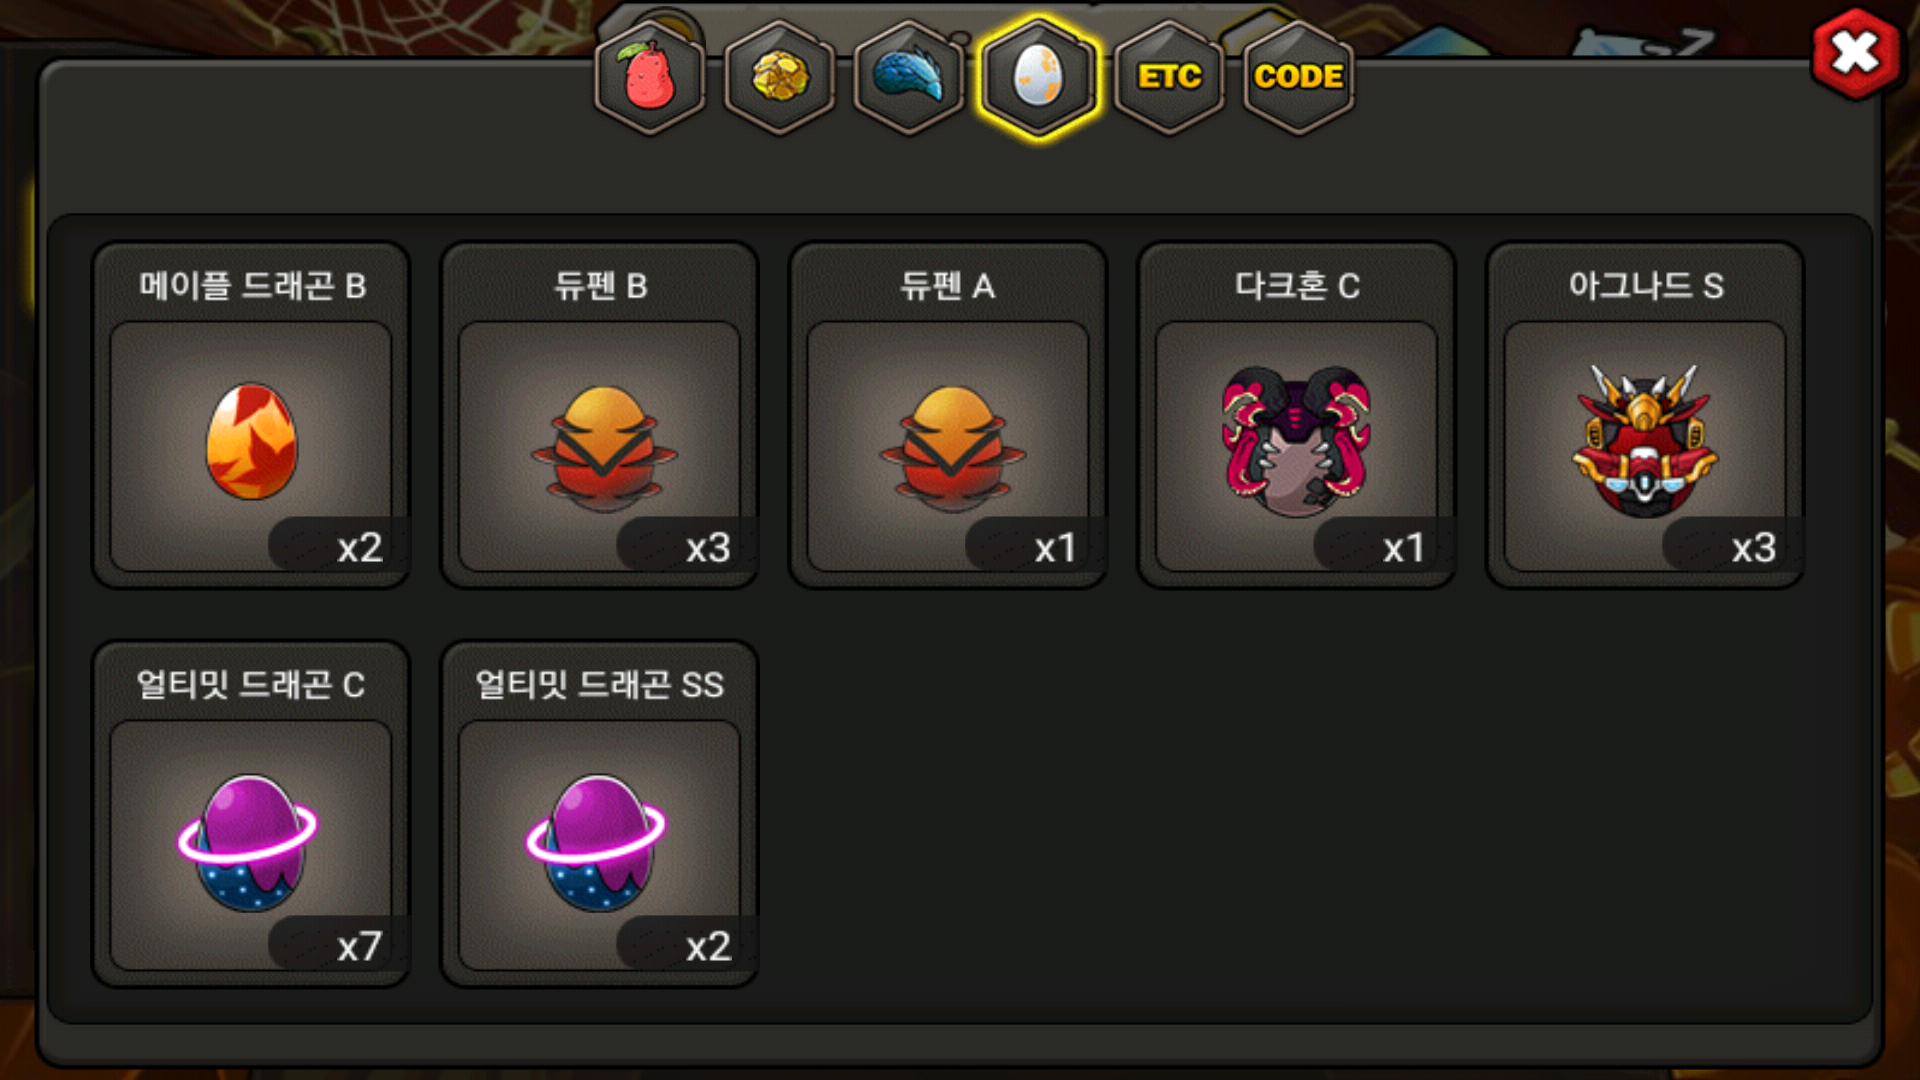The width and height of the screenshot is (1920, 1080).
Task: Open the fruit food tab
Action: tap(650, 77)
